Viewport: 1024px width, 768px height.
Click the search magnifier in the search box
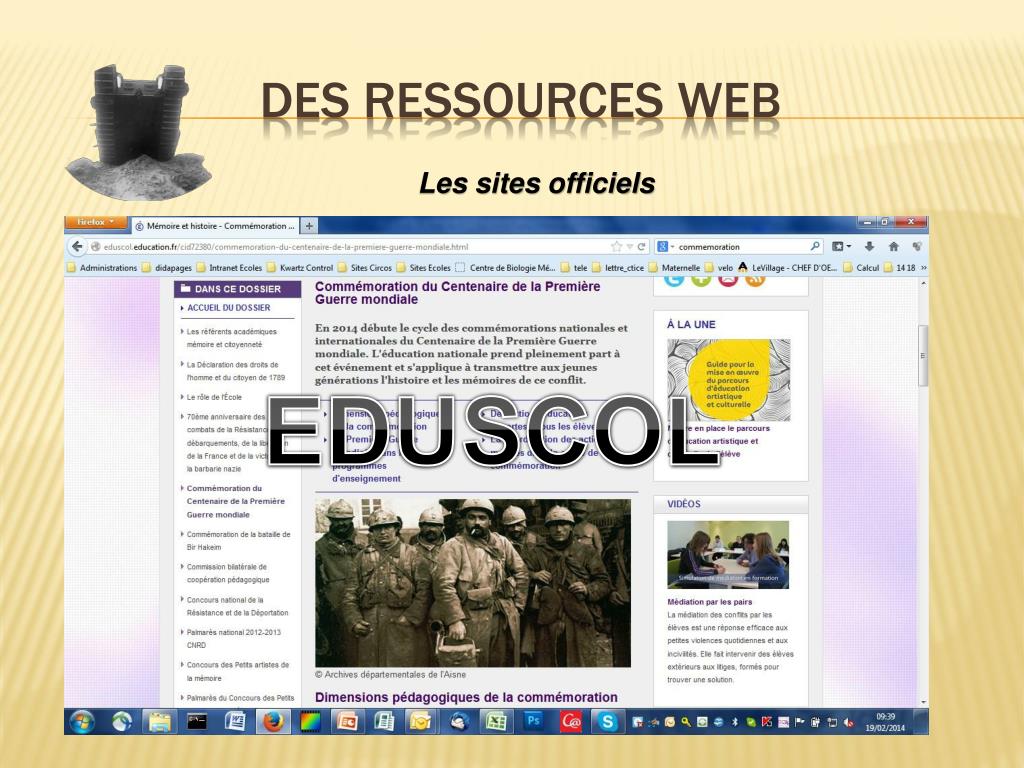click(x=815, y=246)
